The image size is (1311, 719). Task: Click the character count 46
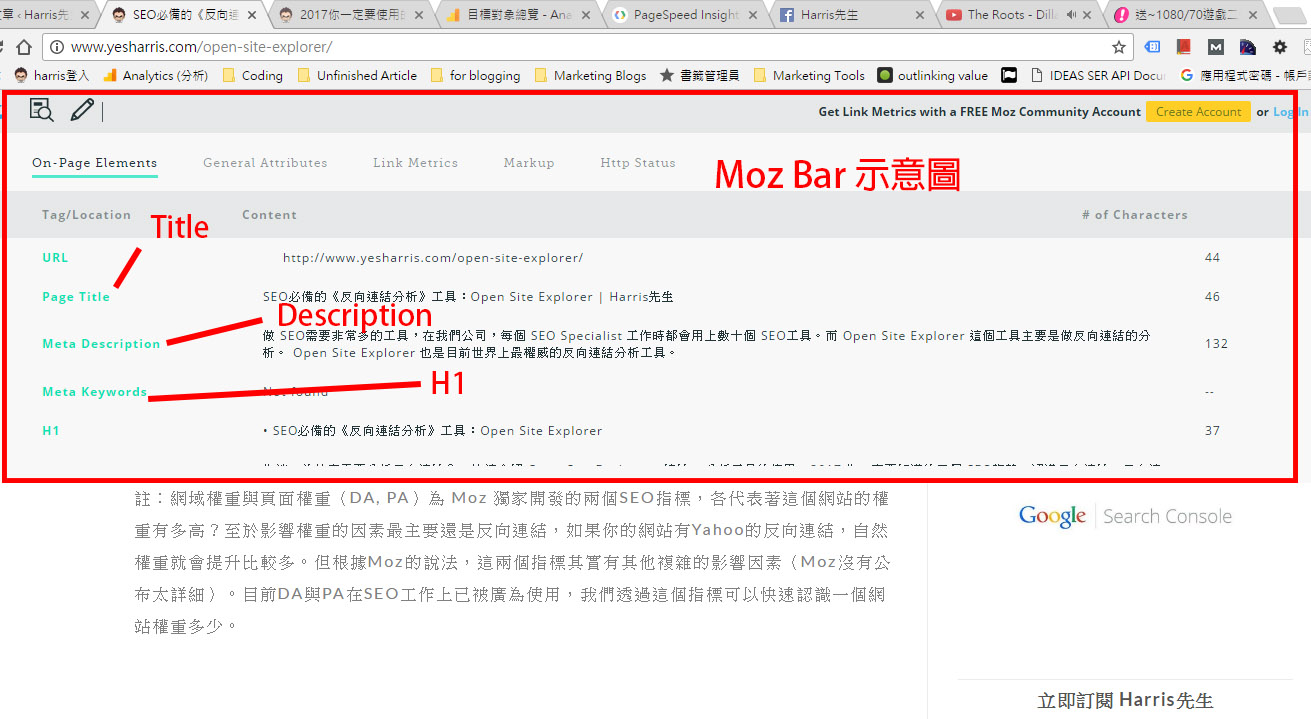(1212, 297)
